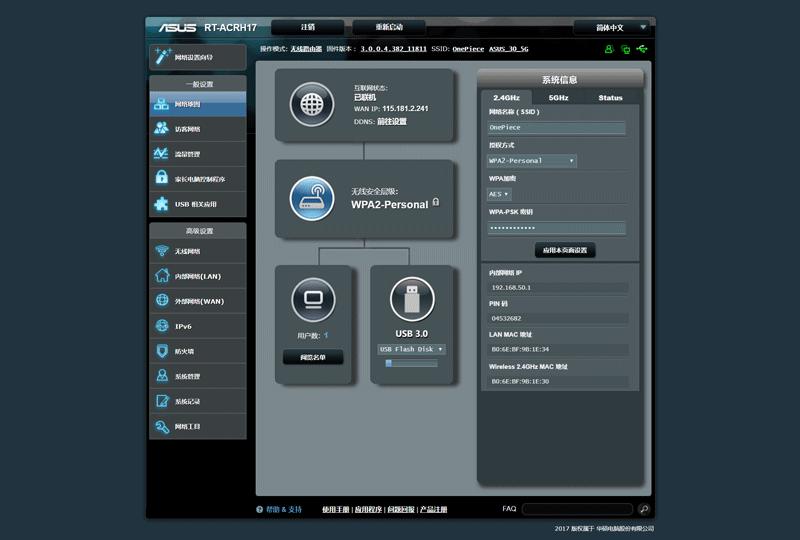Click the client computer icon
Screen dimensions: 800x540
[x=312, y=300]
